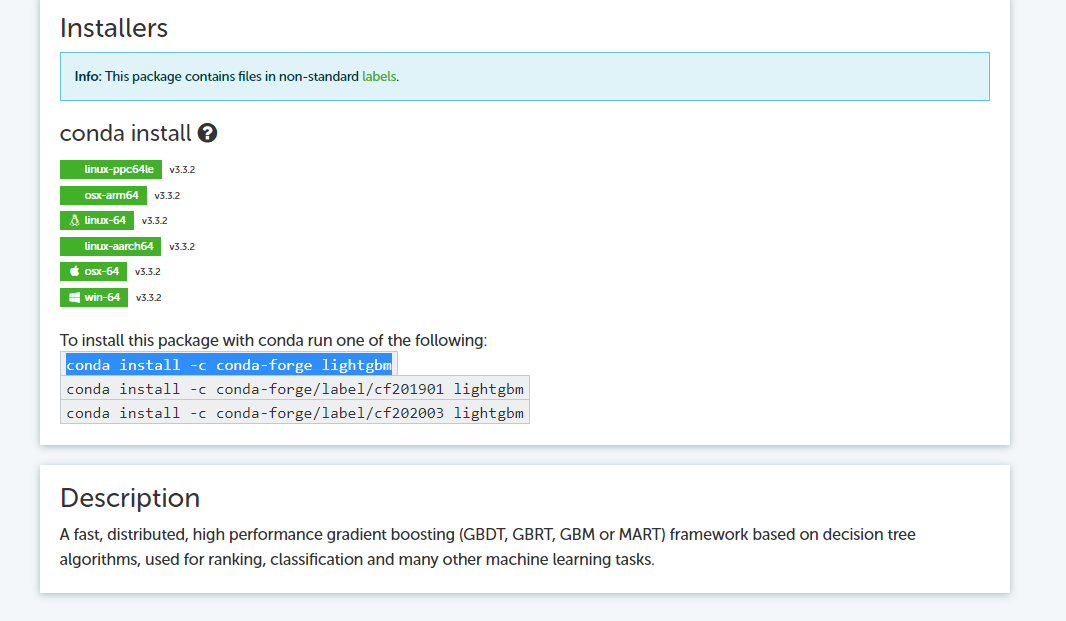This screenshot has width=1066, height=621.
Task: Open the osx-arm64 platform badge
Action: tap(103, 195)
